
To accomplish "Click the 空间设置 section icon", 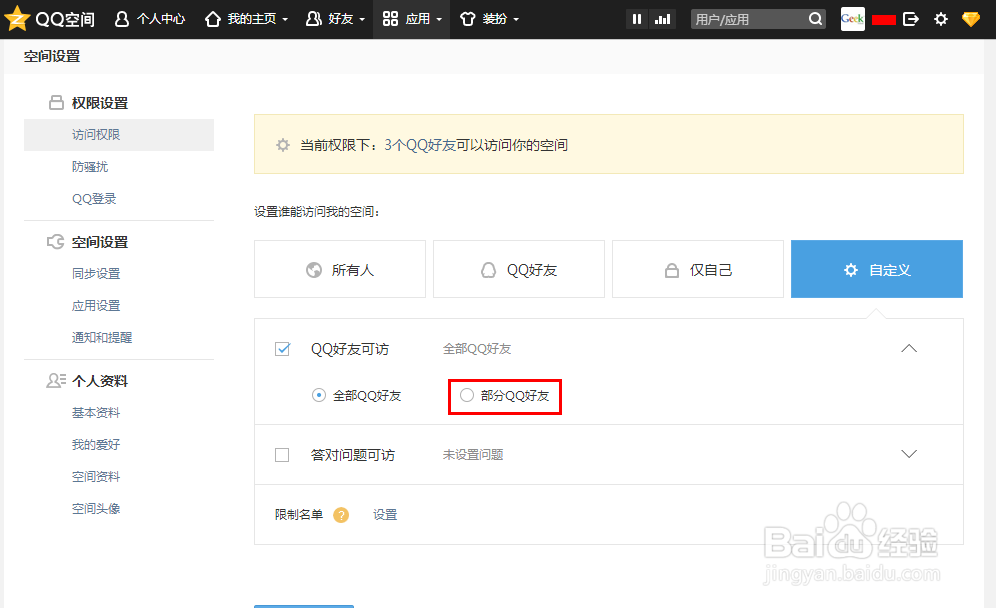I will (x=56, y=241).
